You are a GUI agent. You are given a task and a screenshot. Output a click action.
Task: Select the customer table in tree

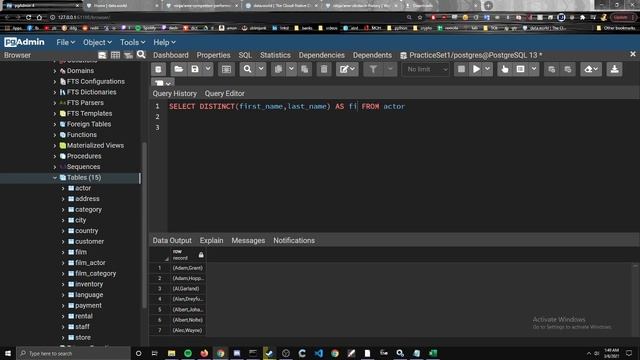[89, 242]
